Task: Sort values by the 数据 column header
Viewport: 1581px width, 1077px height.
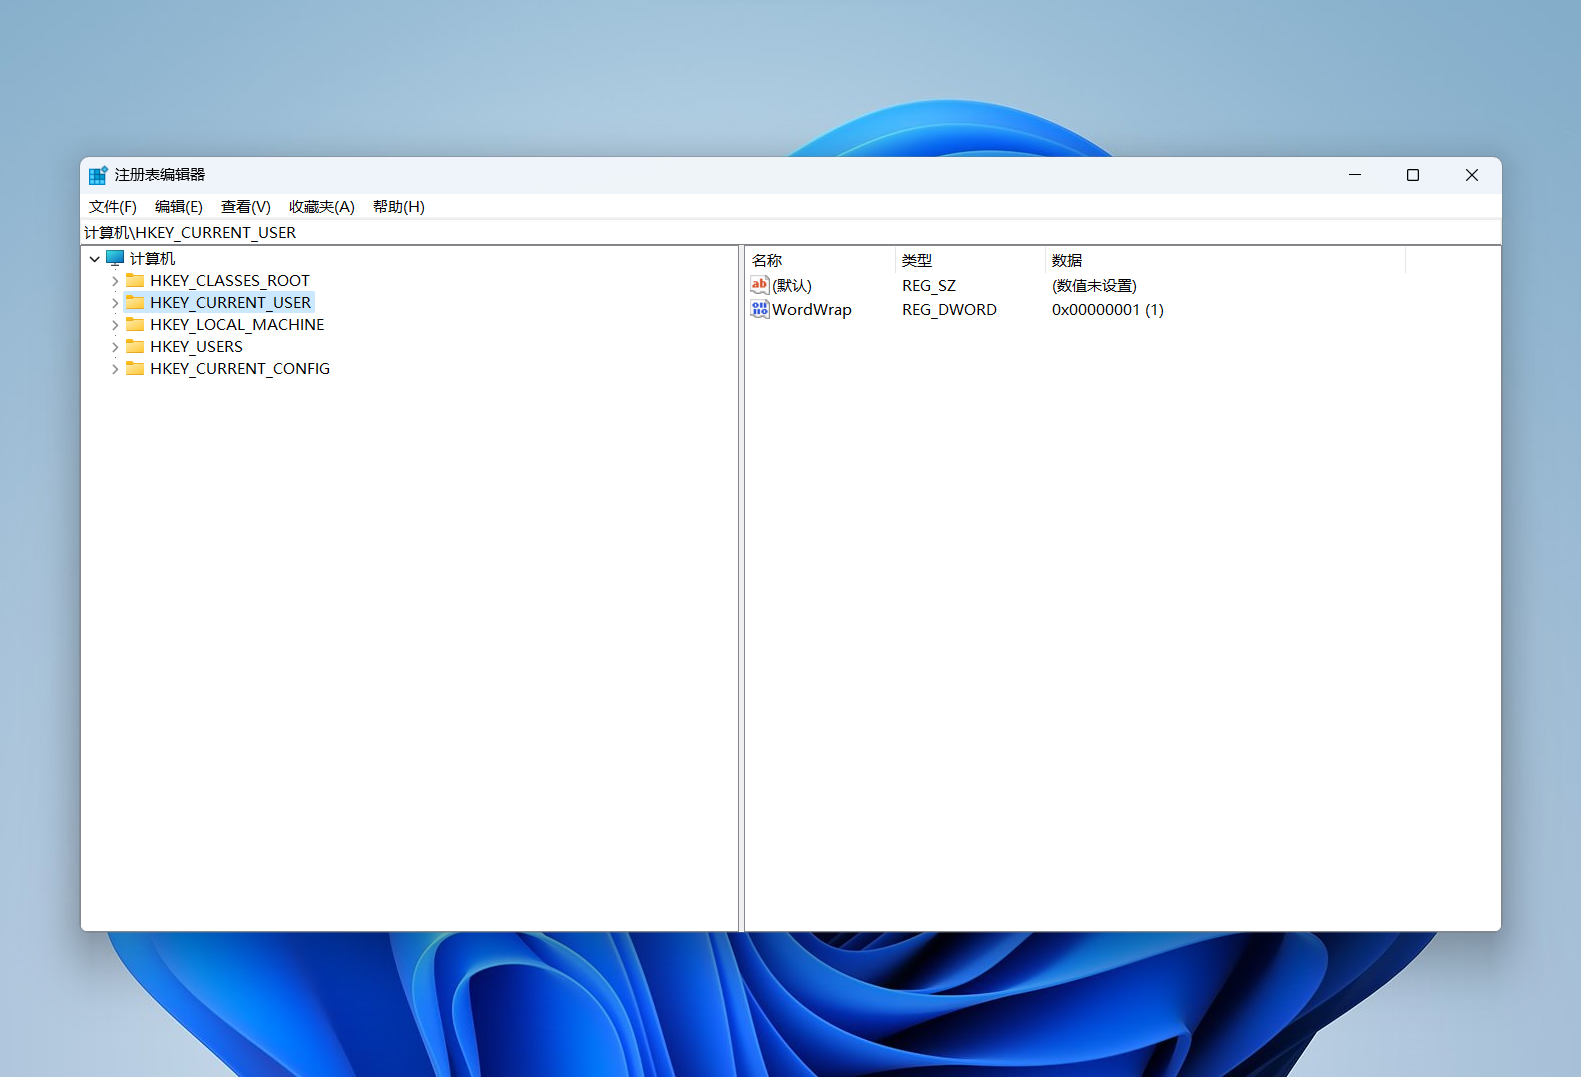Action: point(1225,260)
